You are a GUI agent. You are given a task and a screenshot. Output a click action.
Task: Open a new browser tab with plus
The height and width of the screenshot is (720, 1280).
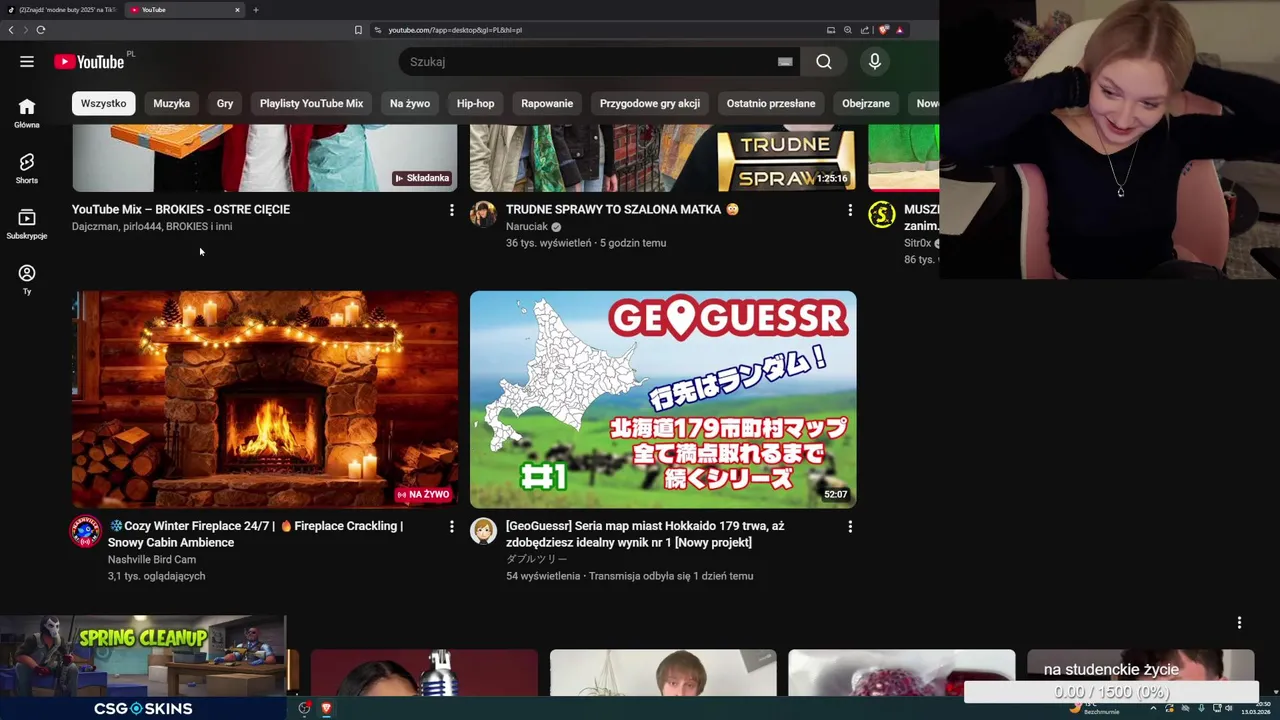pyautogui.click(x=256, y=10)
